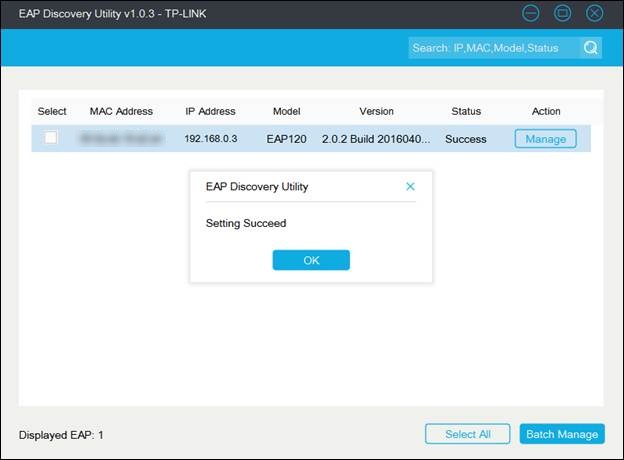Confirm the dialog with OK
This screenshot has height=460, width=624.
pos(311,260)
